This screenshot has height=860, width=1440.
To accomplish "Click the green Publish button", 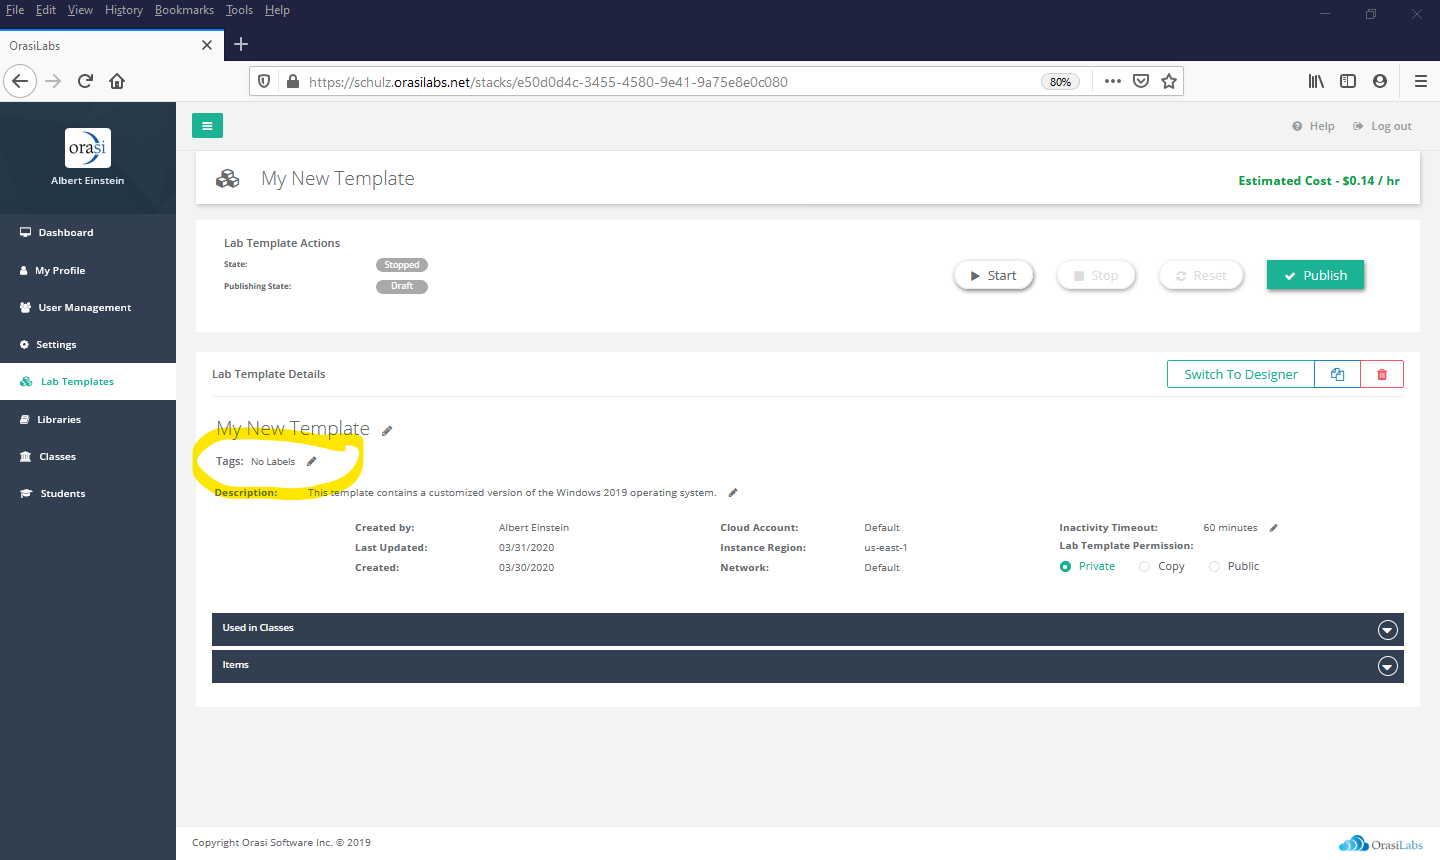I will (1315, 275).
